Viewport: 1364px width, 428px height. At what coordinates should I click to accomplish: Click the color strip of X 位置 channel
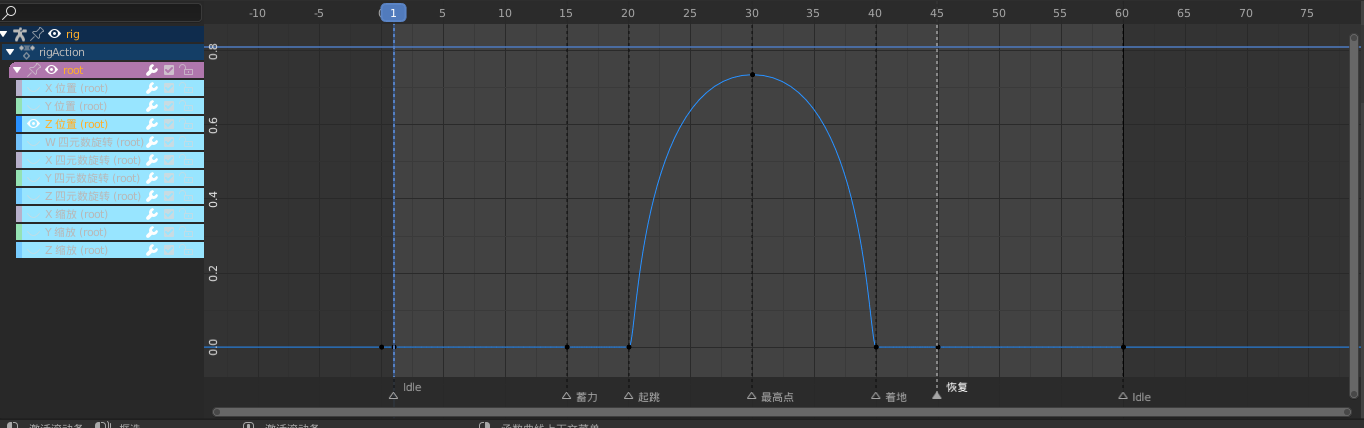[19, 88]
